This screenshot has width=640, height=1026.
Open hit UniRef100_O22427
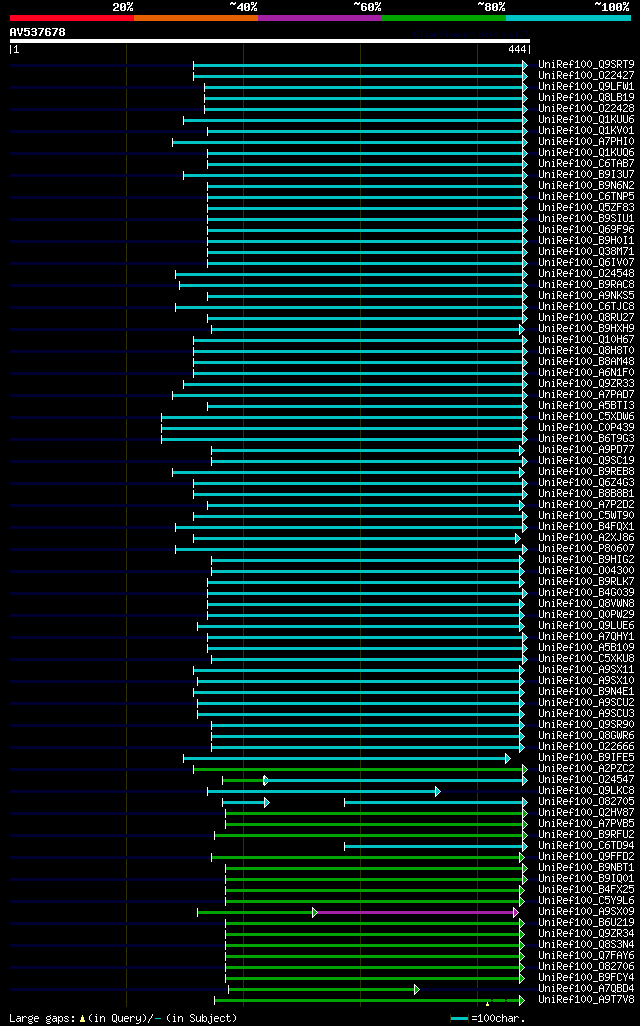tap(586, 76)
